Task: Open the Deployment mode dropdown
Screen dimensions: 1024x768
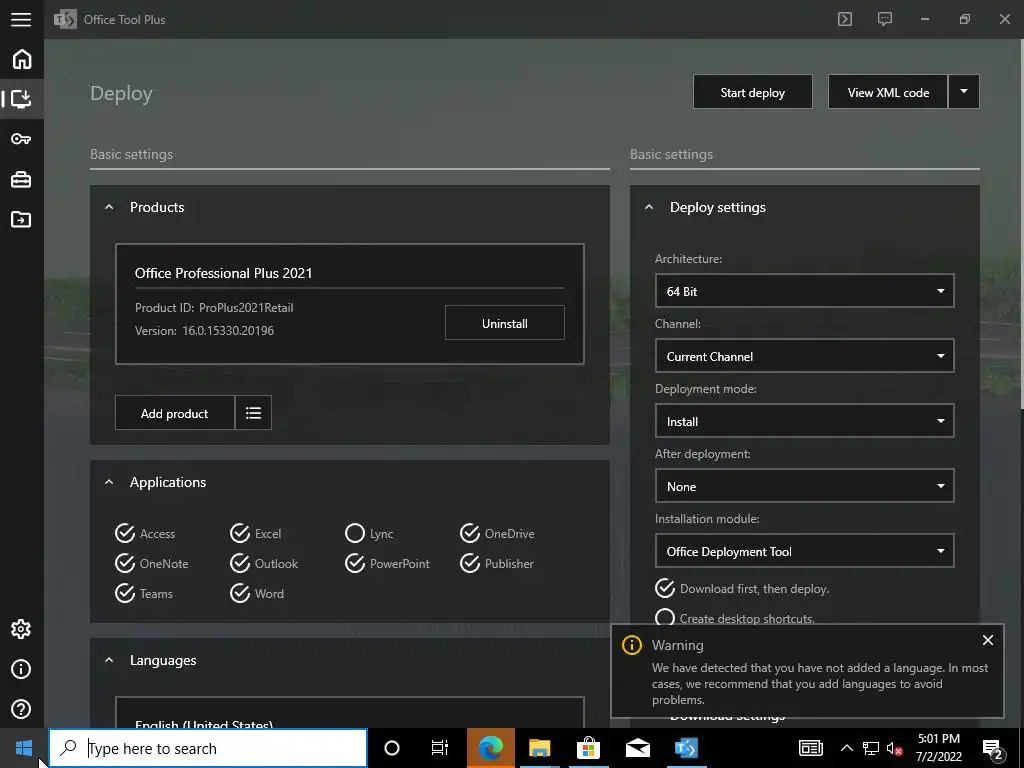Action: click(x=805, y=421)
